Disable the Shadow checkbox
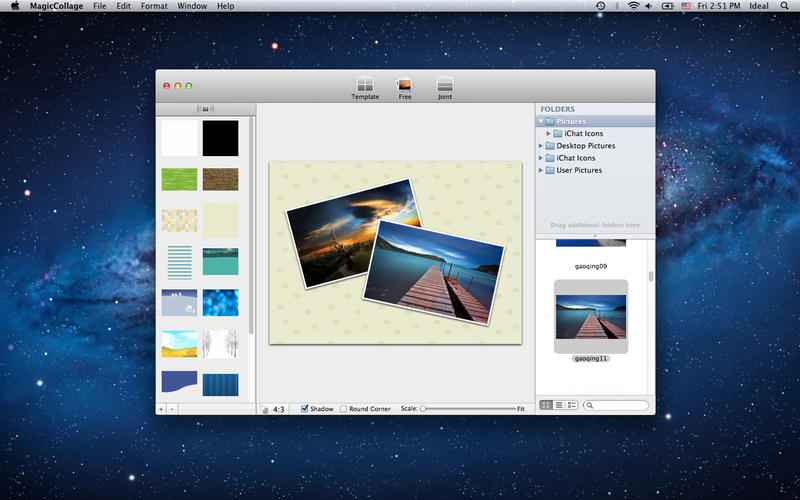The image size is (800, 500). [x=305, y=409]
